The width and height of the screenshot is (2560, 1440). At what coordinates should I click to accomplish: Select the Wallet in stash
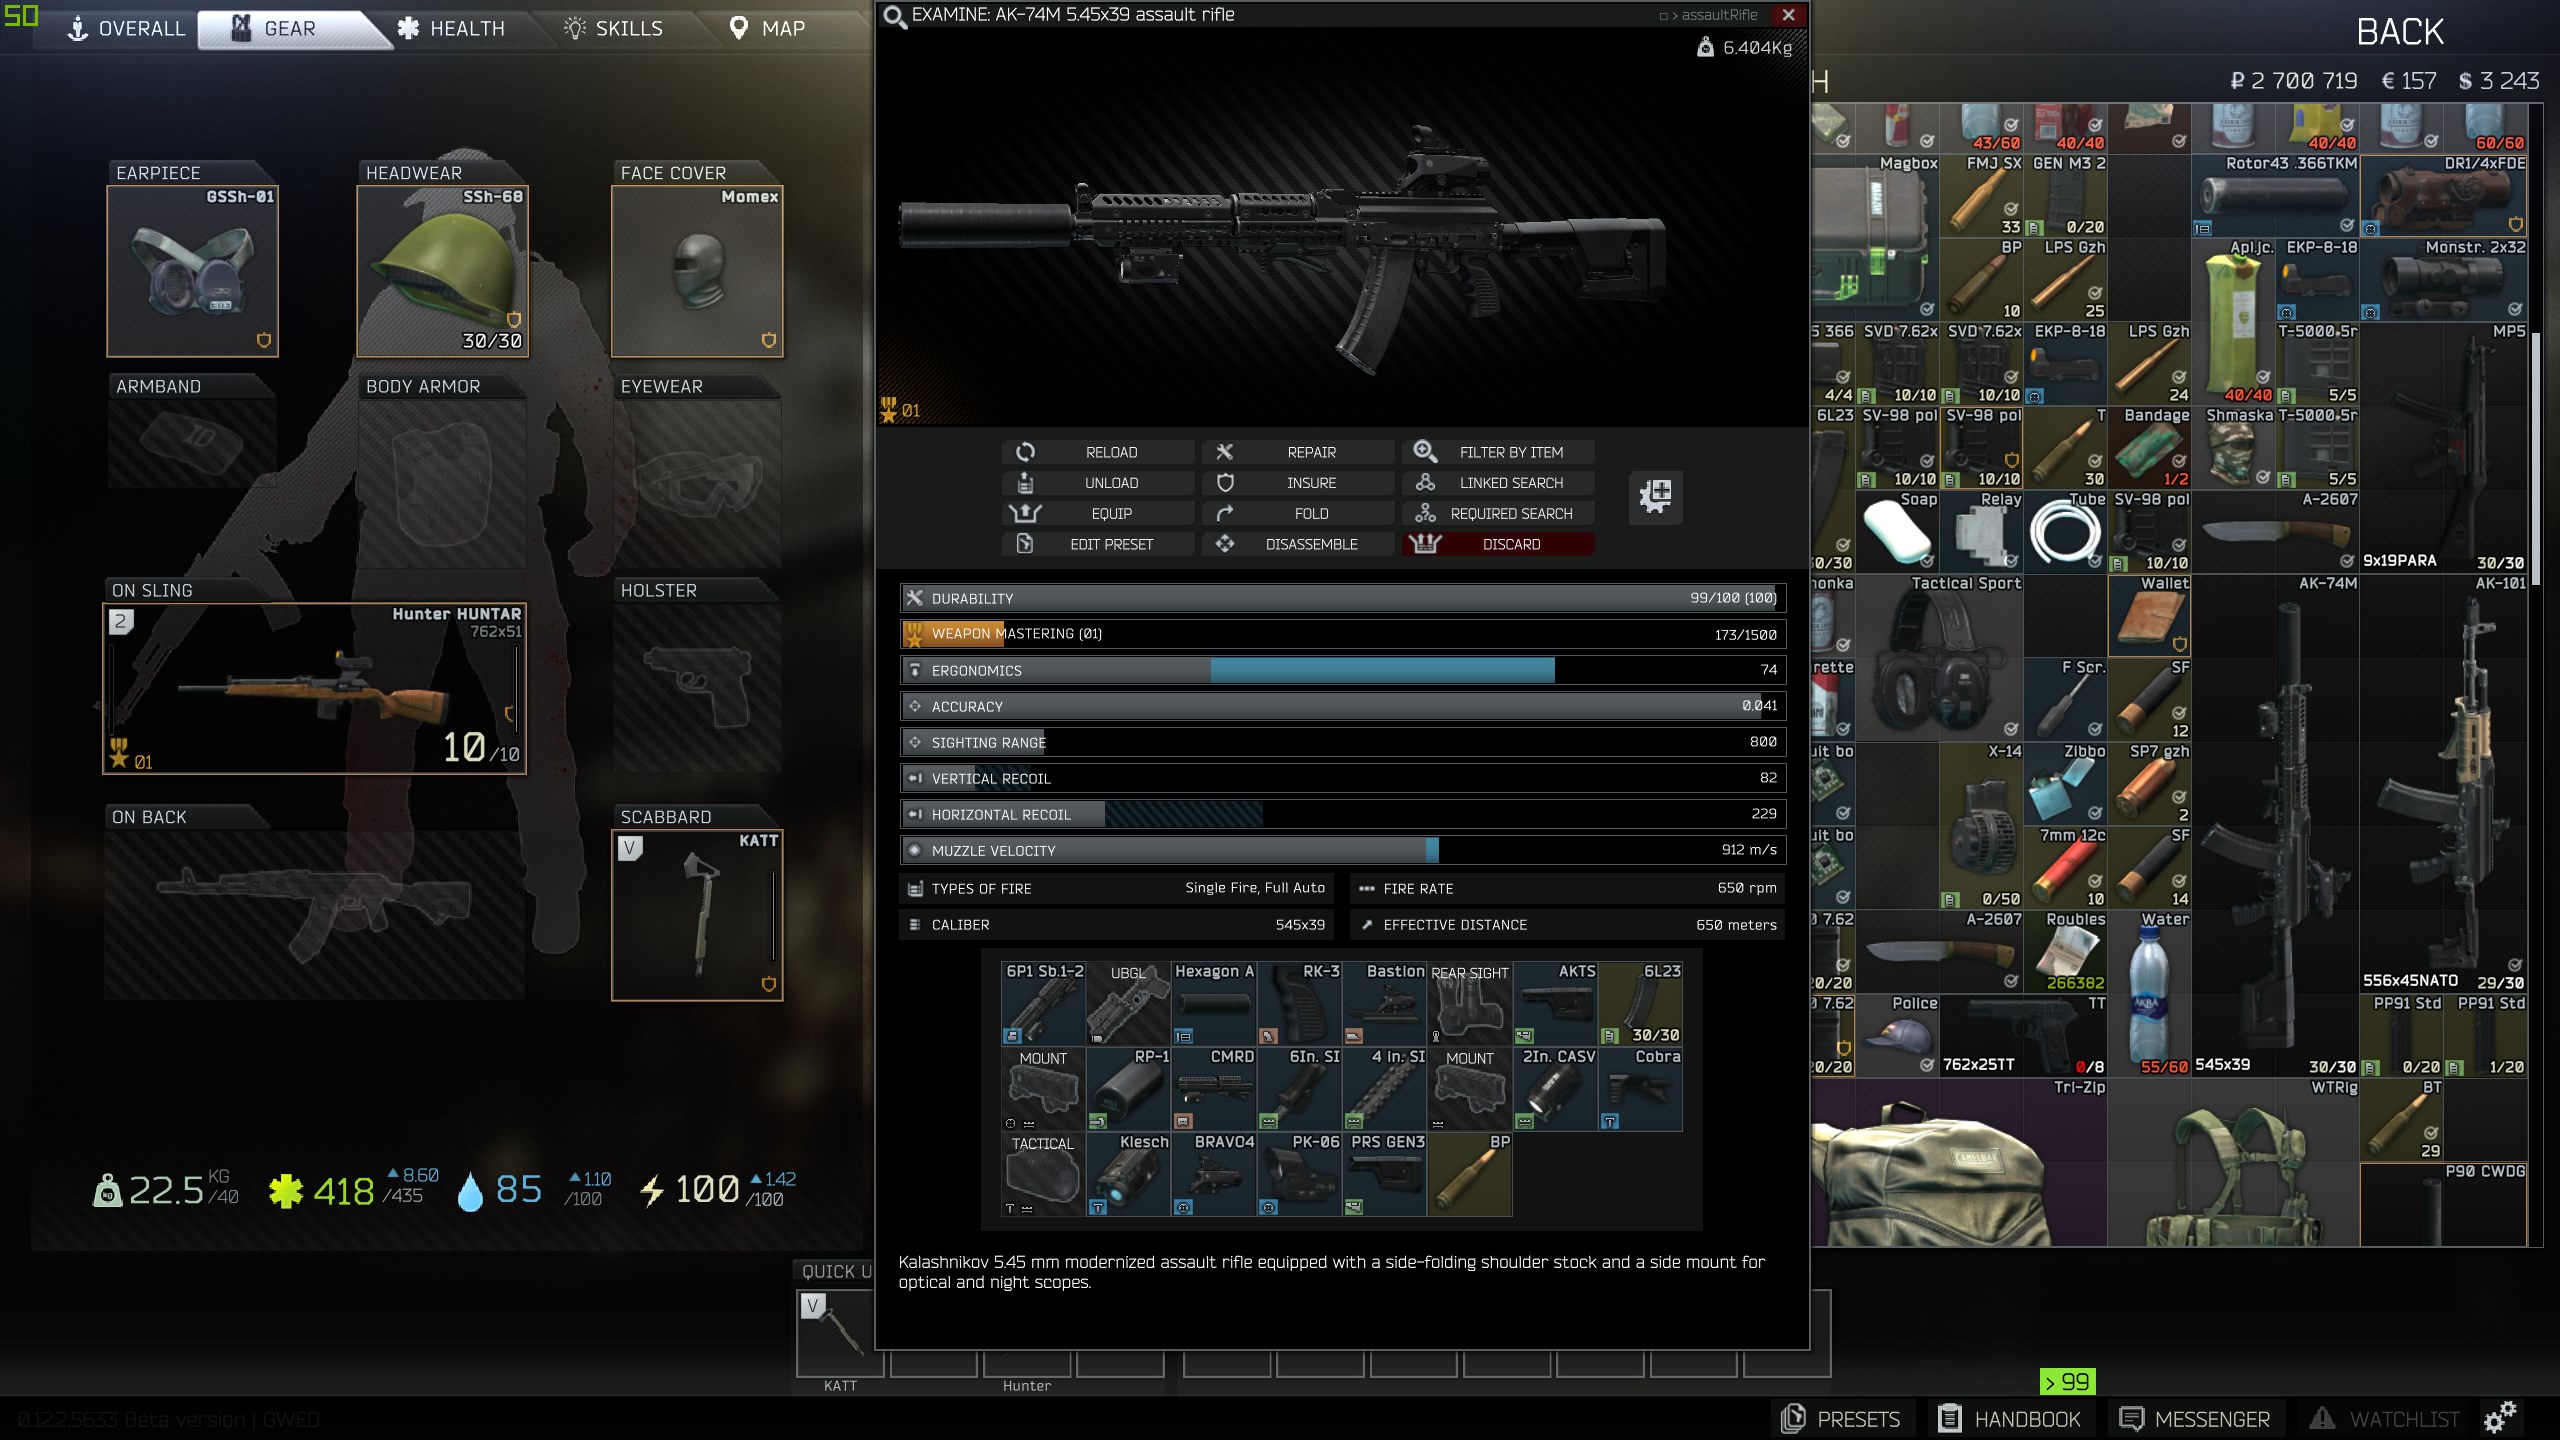(x=2150, y=615)
